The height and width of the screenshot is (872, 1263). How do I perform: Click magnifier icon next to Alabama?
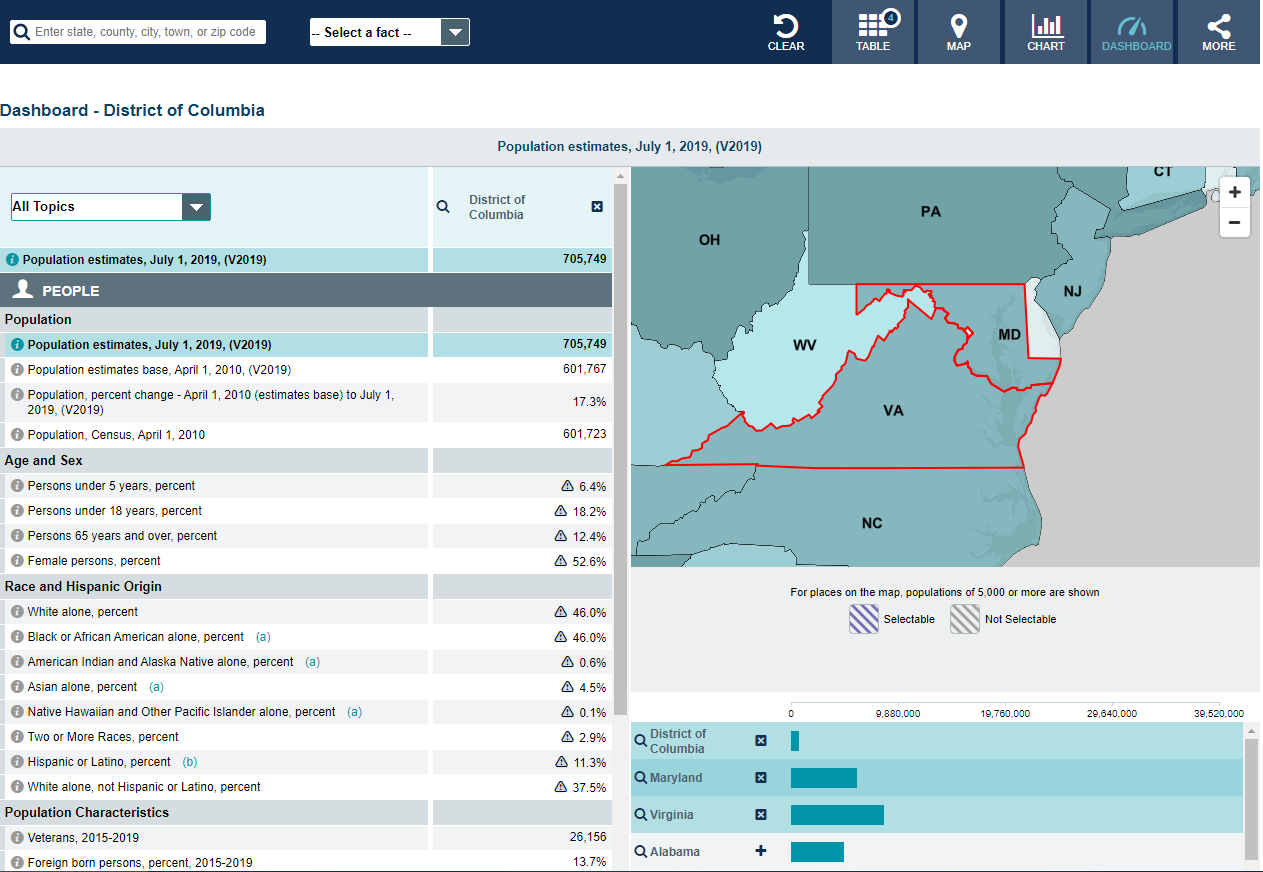coord(641,852)
